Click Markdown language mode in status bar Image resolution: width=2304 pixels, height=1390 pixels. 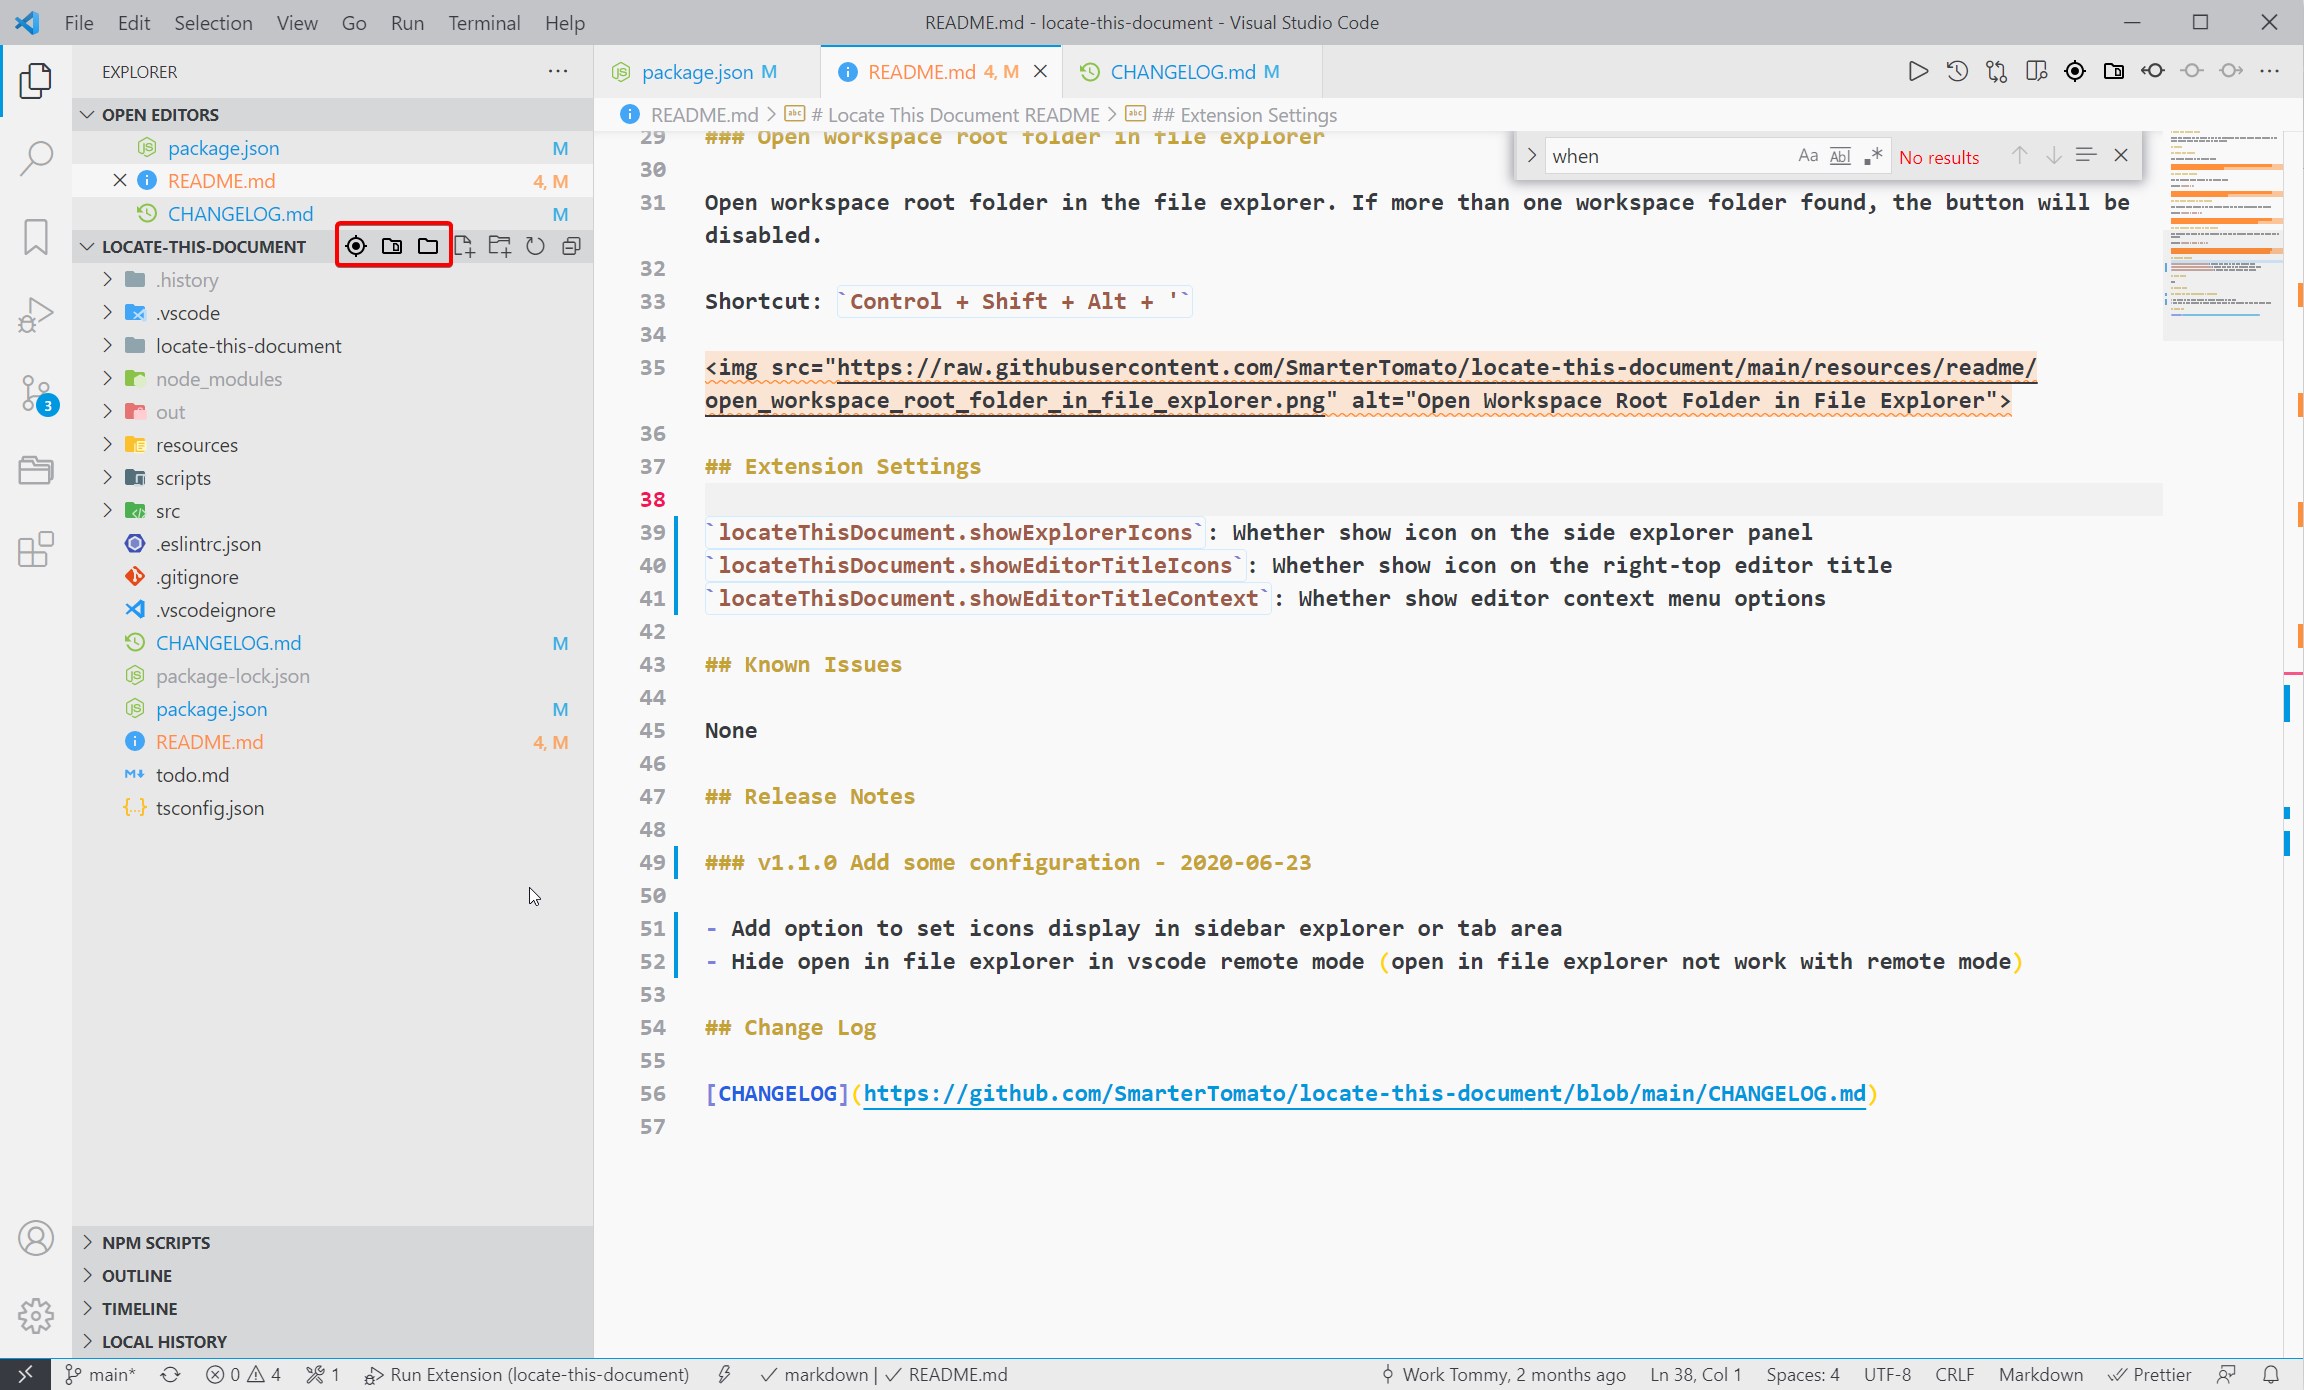pos(2040,1374)
